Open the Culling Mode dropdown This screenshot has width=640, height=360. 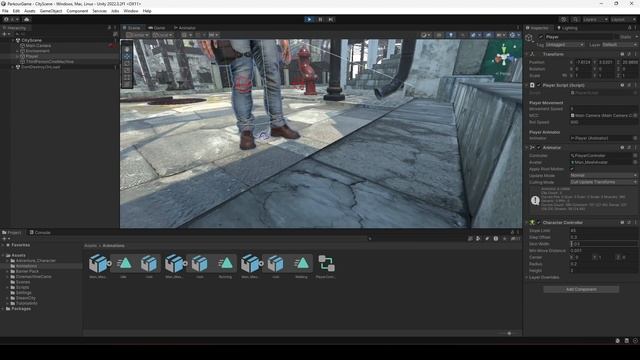603,182
